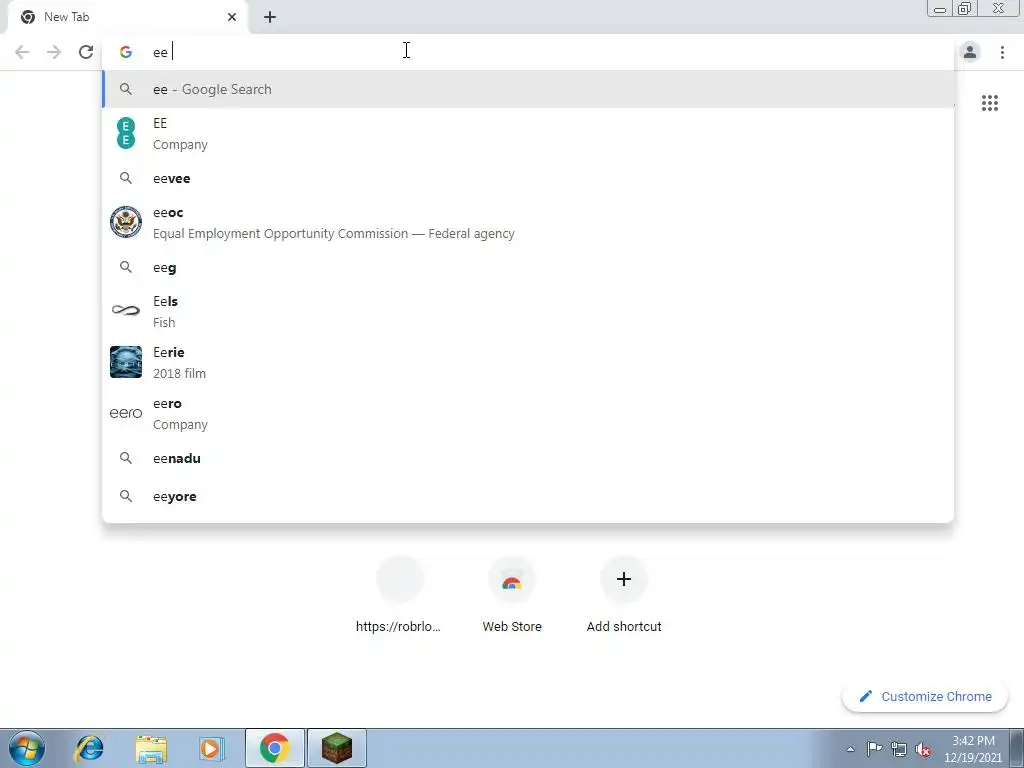Click magnifier icon beside eeg suggestion
The image size is (1024, 768).
(125, 267)
